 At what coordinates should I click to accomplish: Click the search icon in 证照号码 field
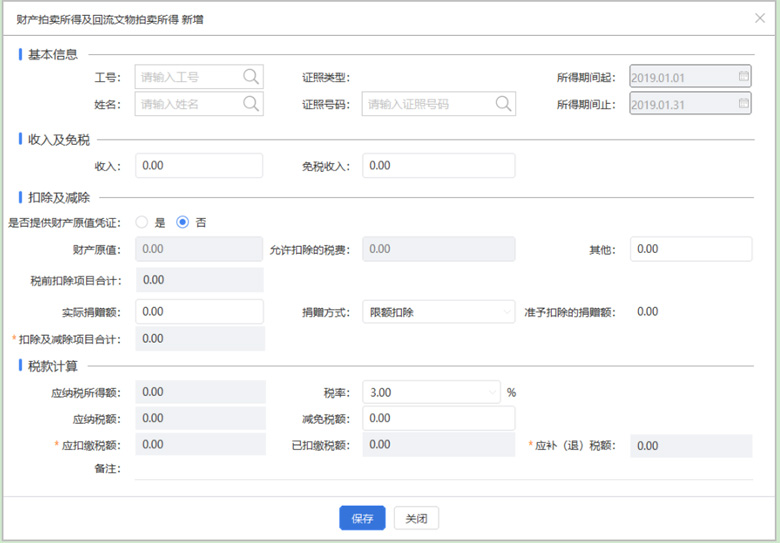tap(502, 103)
